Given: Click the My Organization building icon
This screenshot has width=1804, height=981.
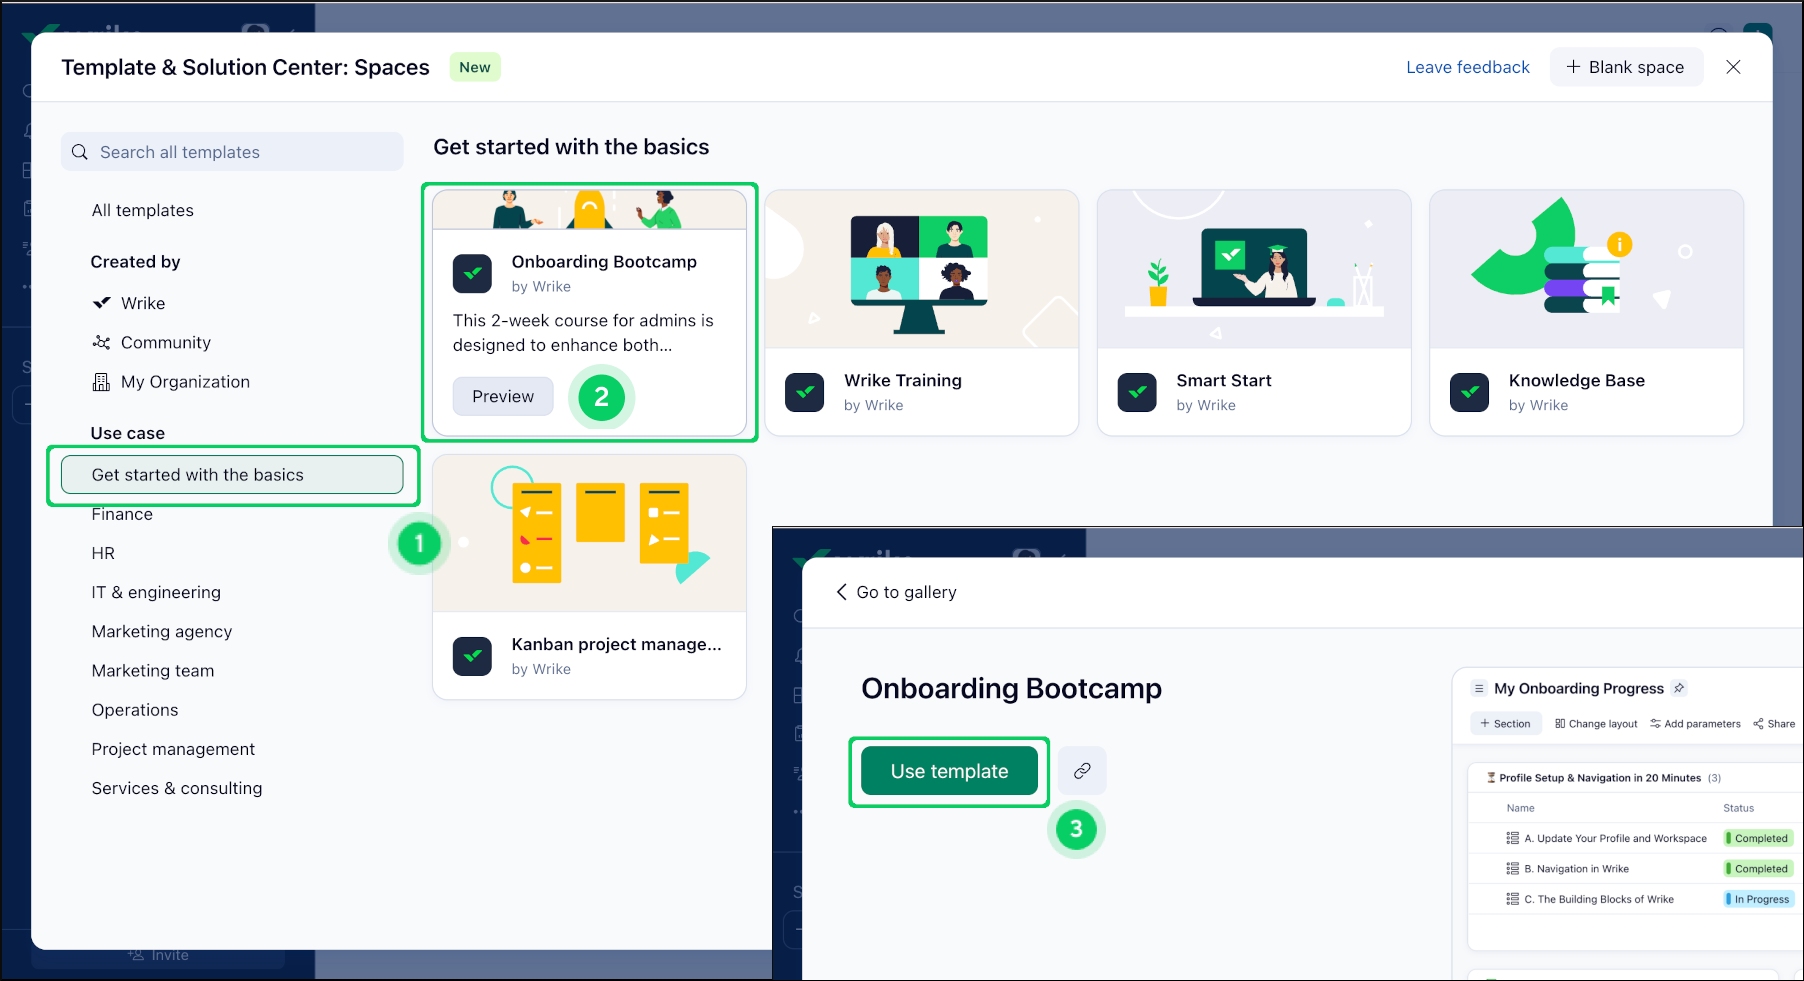Looking at the screenshot, I should pyautogui.click(x=102, y=382).
